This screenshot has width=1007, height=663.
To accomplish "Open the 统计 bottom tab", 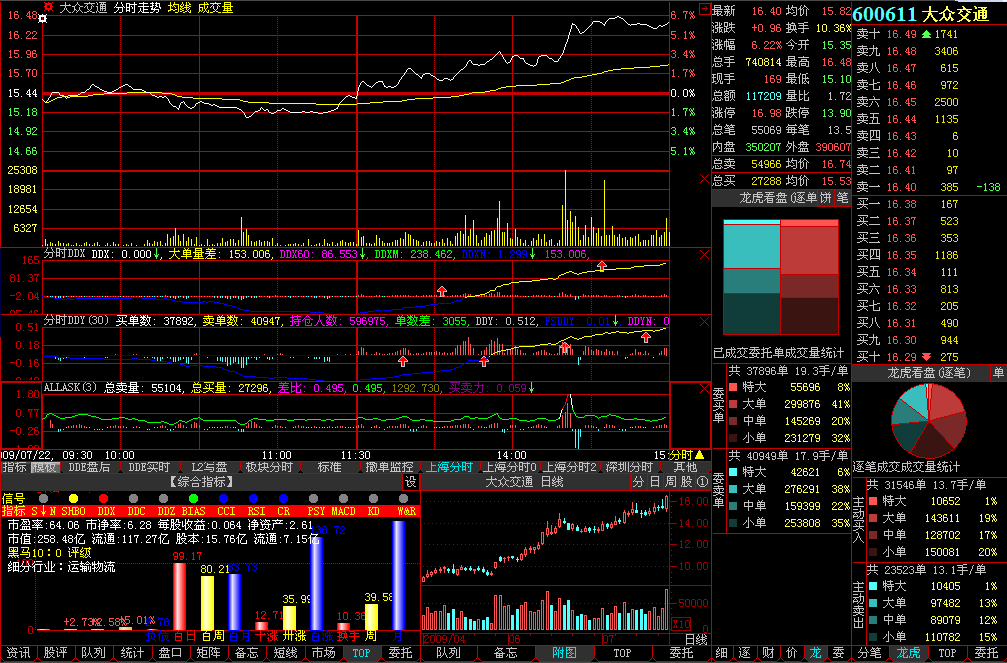I will tap(132, 653).
